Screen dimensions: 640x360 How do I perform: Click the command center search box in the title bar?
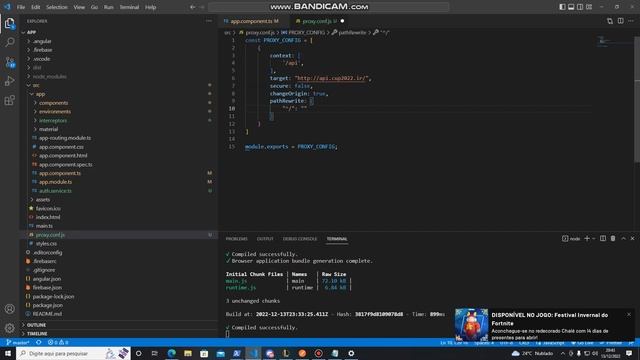click(x=329, y=7)
